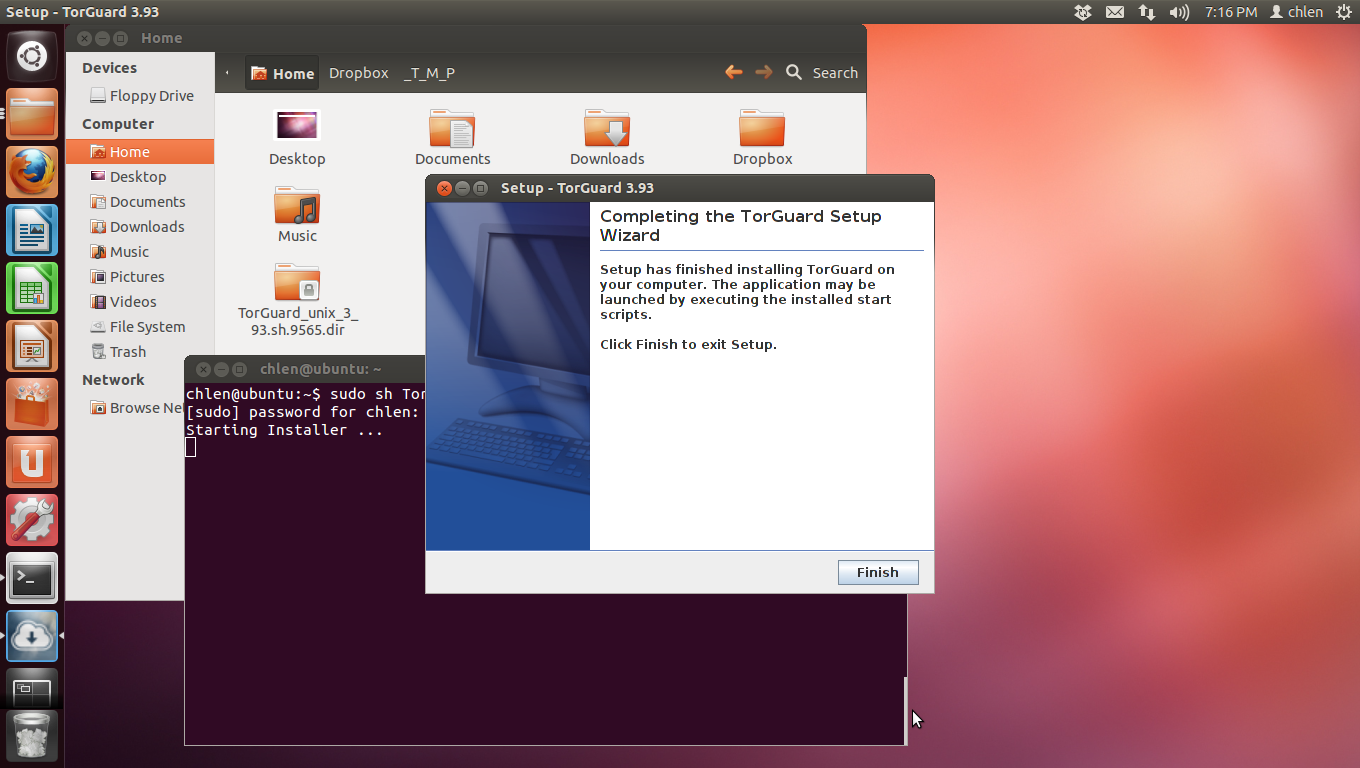Click the path bar left scroll arrow
This screenshot has width=1360, height=768.
click(228, 73)
